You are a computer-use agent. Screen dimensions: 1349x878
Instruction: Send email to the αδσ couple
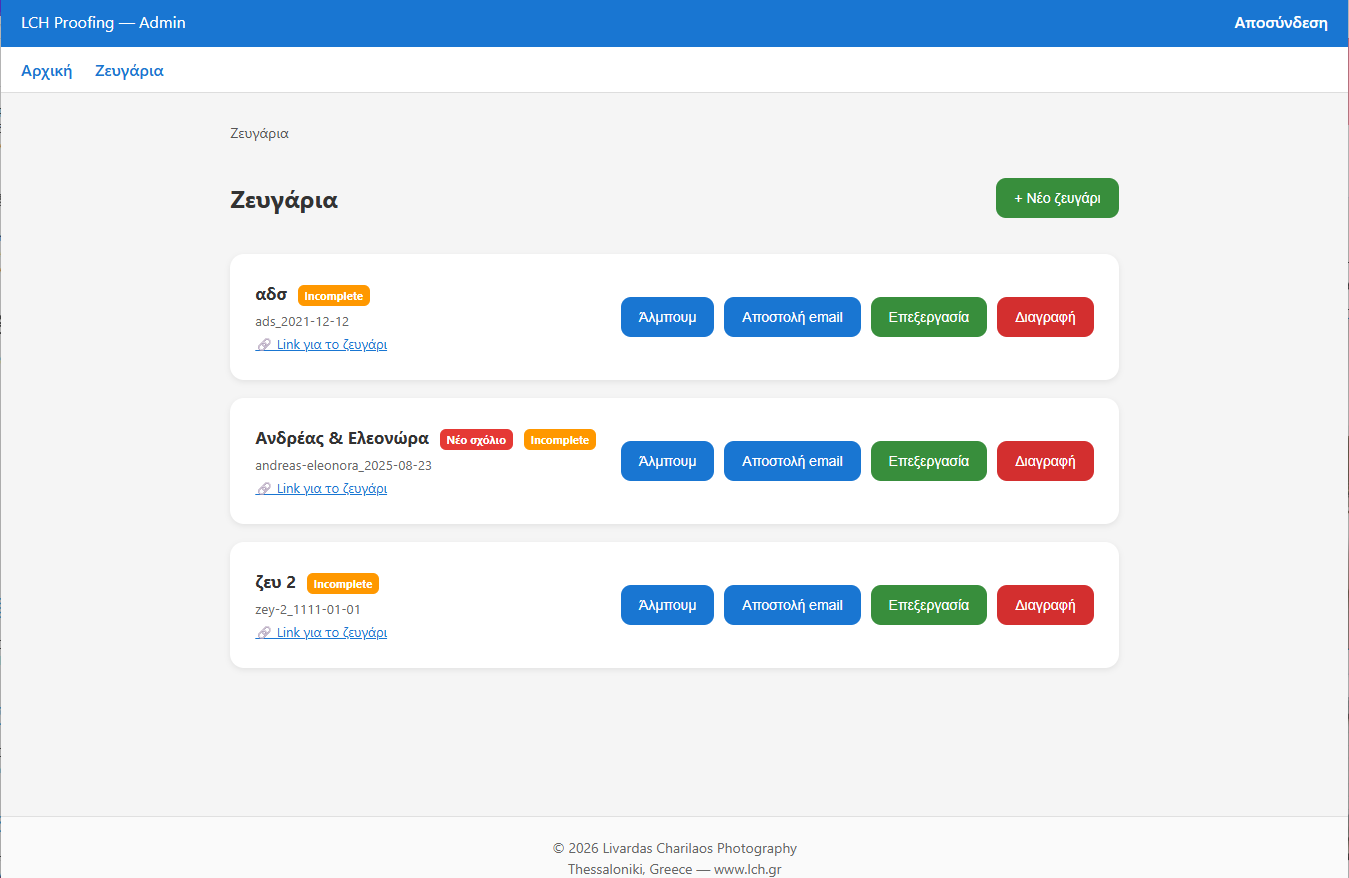[x=792, y=317]
